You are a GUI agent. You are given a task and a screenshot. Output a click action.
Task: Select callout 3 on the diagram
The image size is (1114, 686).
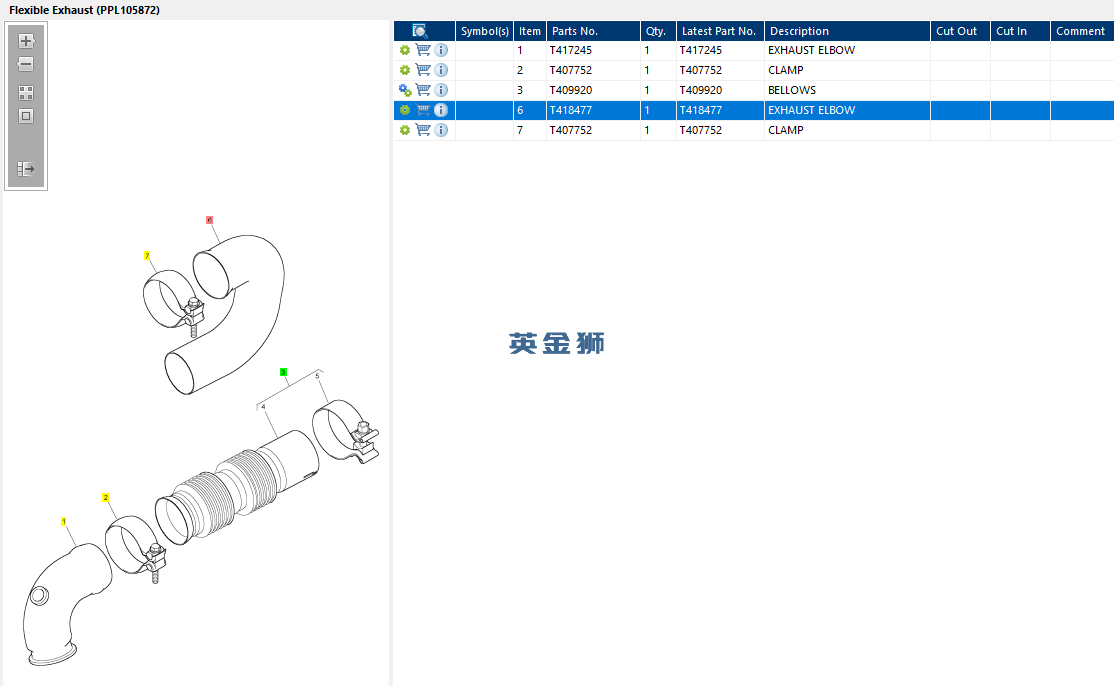[283, 372]
